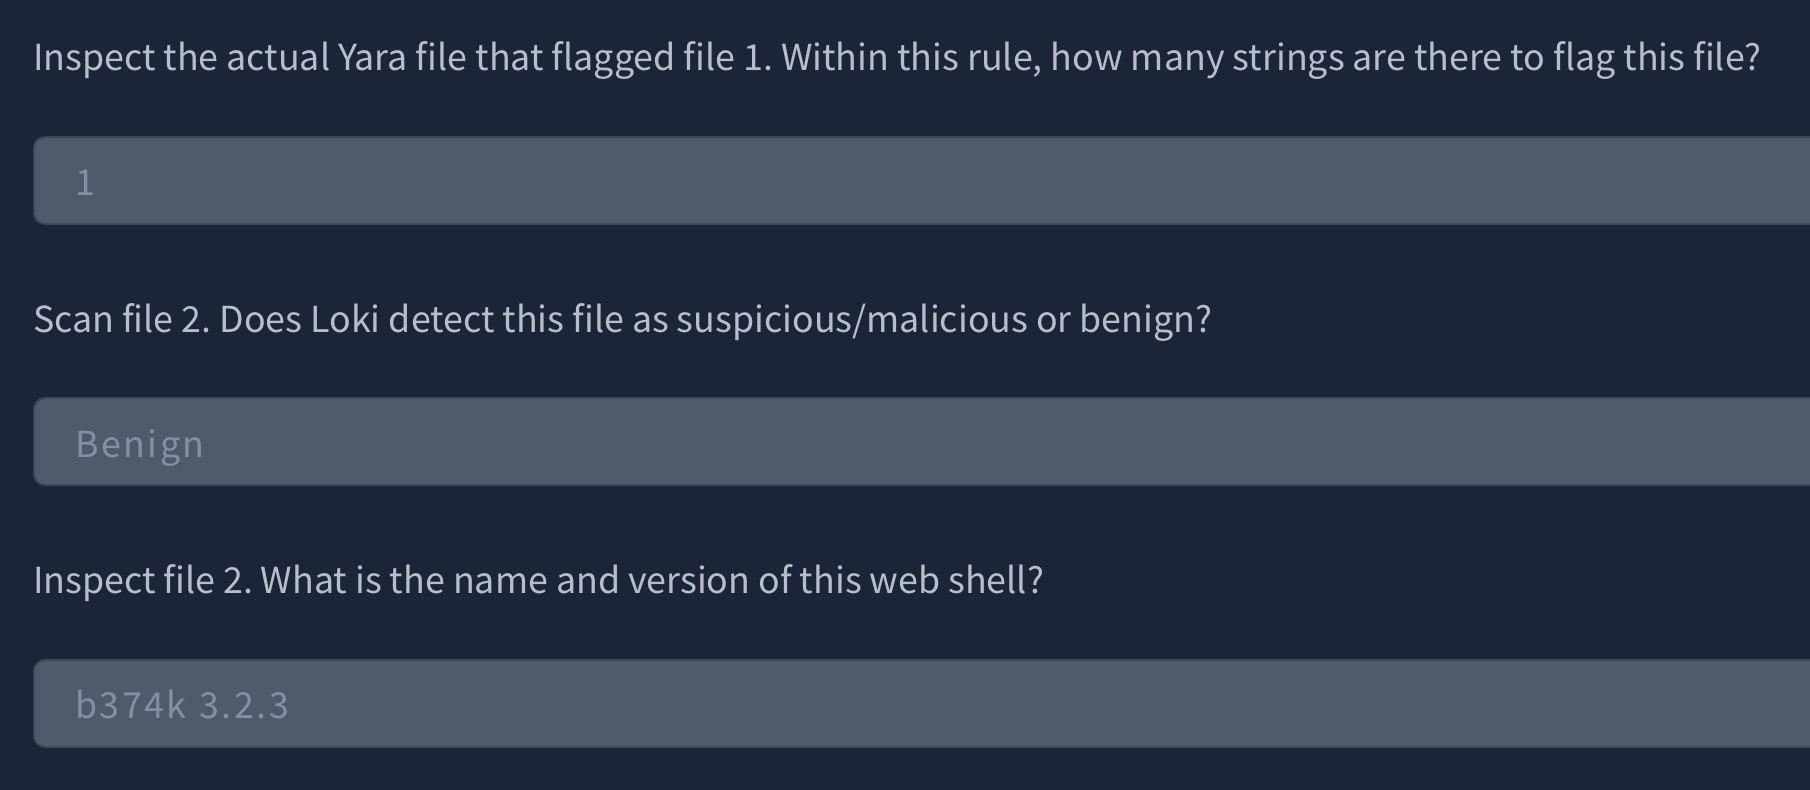
Task: Click the answer field with Benign placeholder
Action: click(x=921, y=442)
